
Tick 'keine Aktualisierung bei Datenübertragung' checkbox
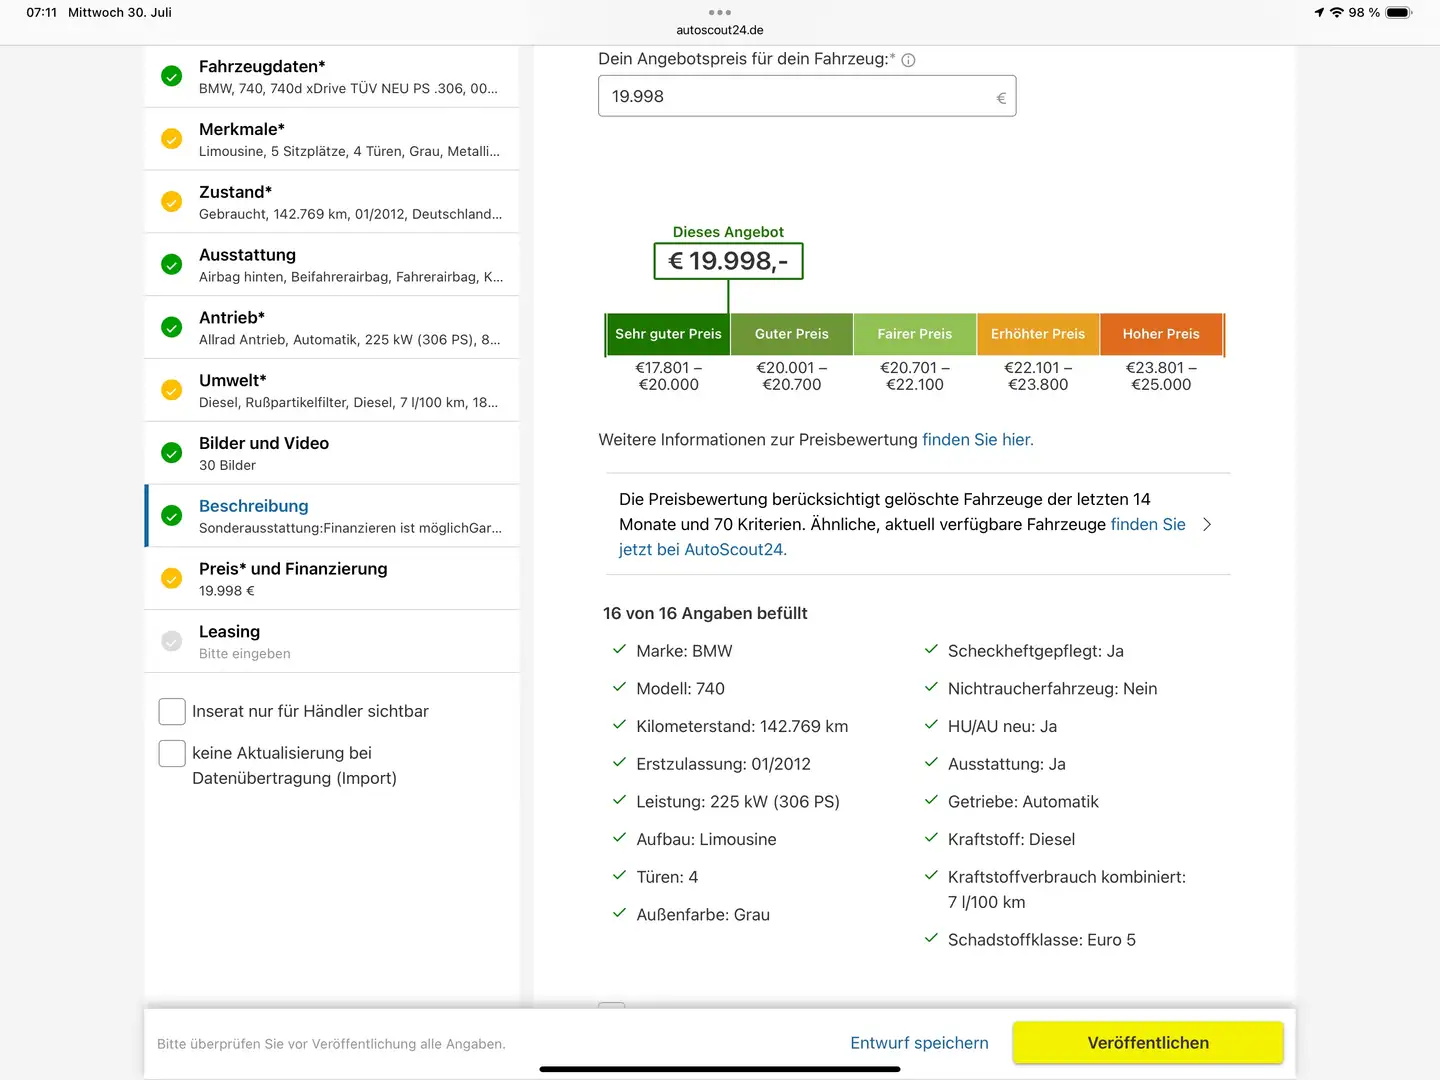point(172,753)
